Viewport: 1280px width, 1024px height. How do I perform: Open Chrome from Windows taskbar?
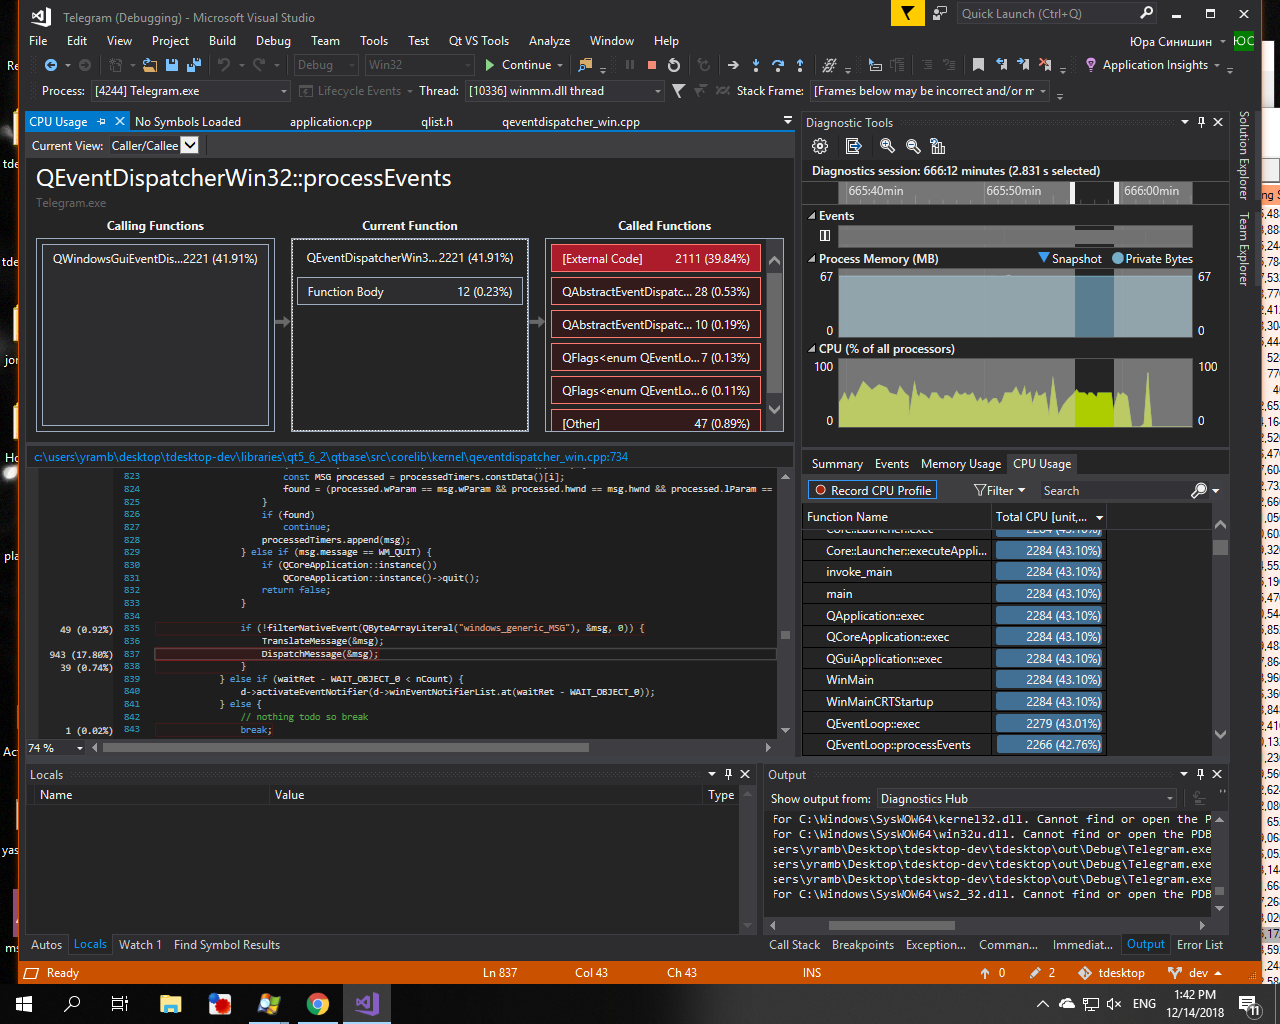pos(318,1003)
